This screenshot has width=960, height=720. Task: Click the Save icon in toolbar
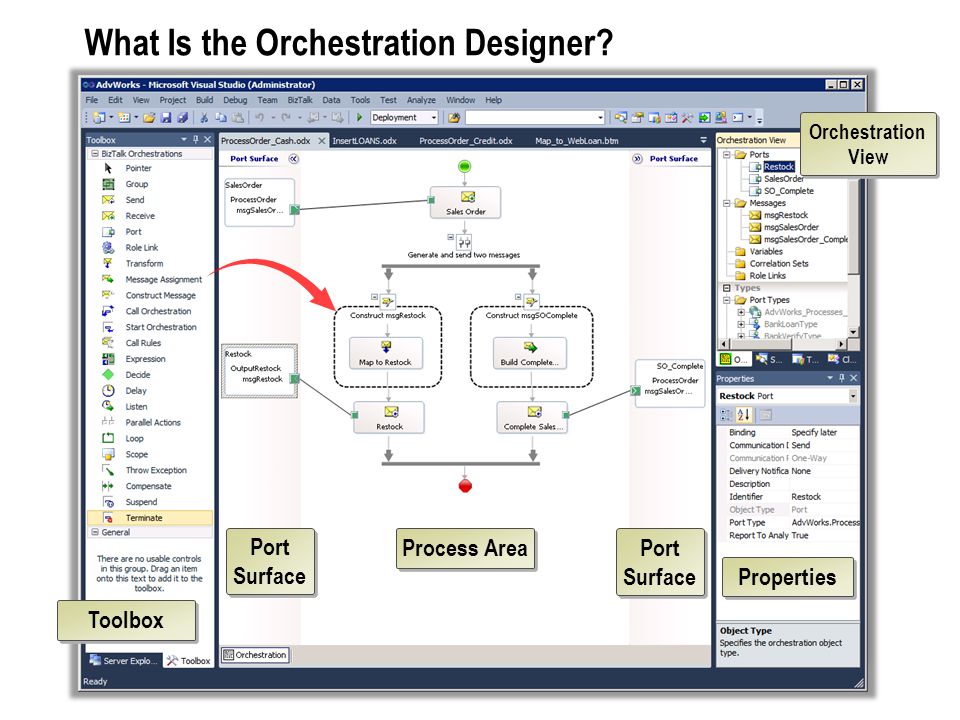point(165,118)
